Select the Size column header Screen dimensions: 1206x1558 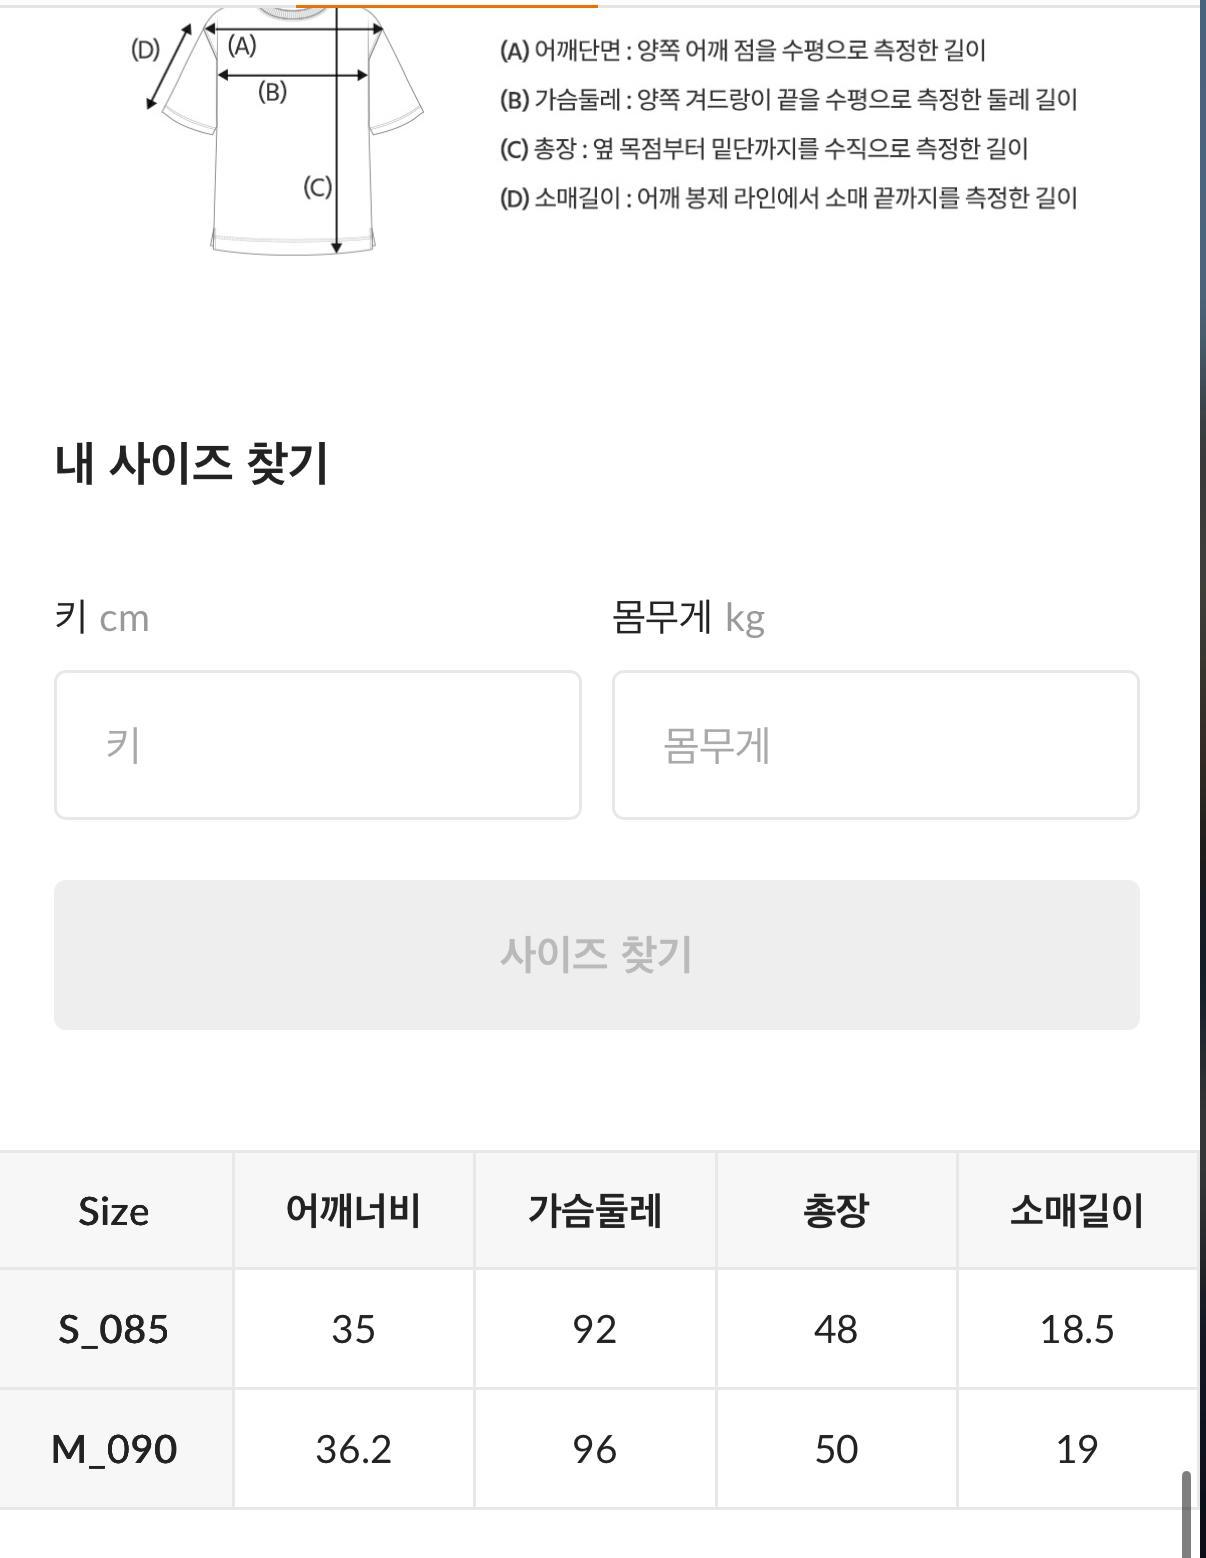[114, 1211]
